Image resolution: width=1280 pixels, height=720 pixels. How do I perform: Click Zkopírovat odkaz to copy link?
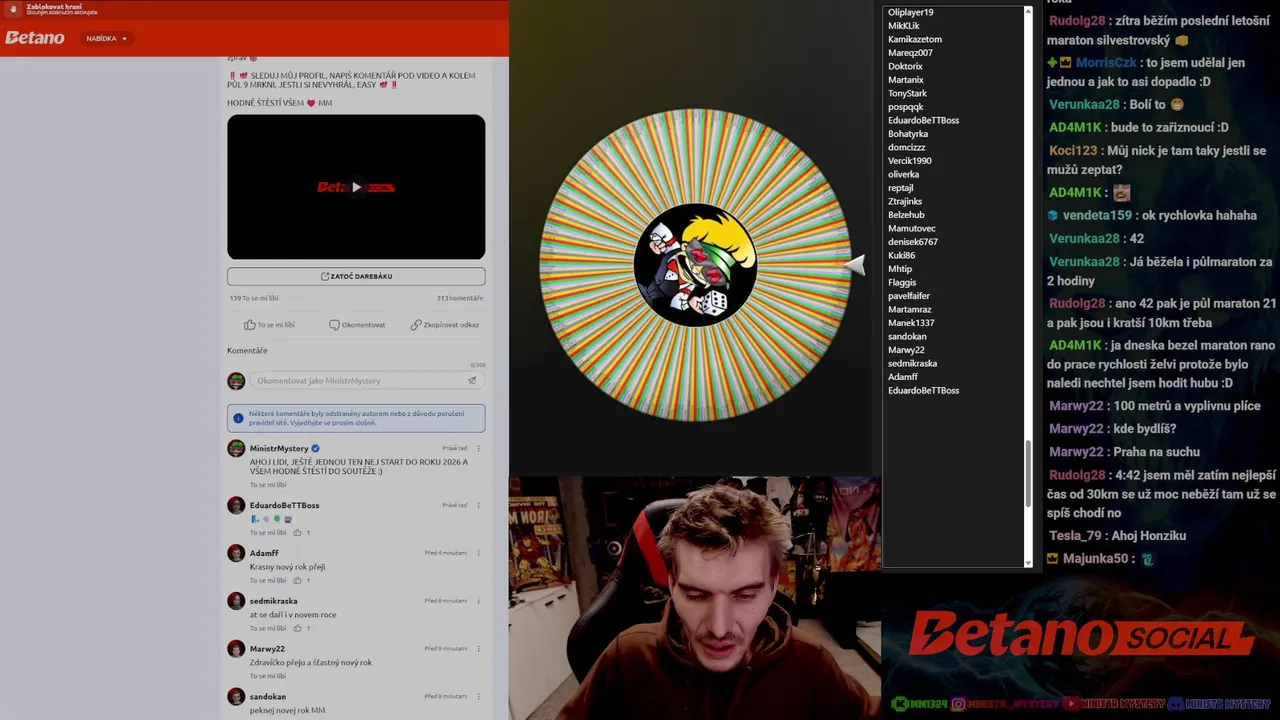444,325
